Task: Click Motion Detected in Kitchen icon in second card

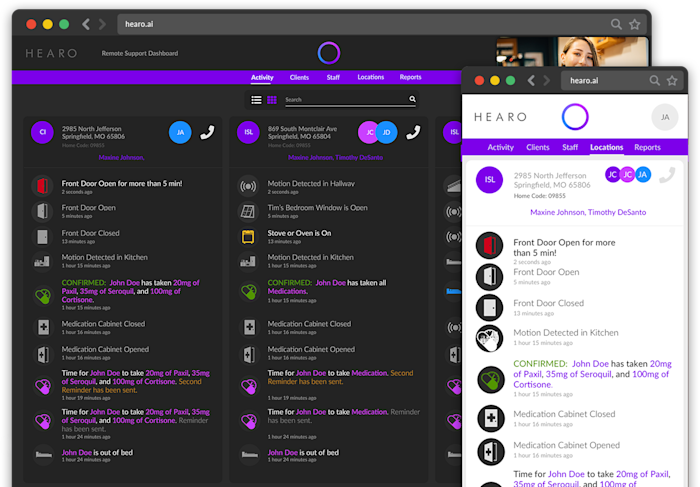Action: (x=248, y=261)
